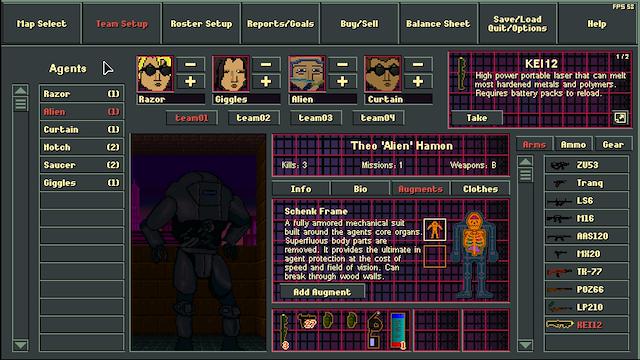Image resolution: width=640 pixels, height=360 pixels.
Task: Select team04
Action: point(378,118)
